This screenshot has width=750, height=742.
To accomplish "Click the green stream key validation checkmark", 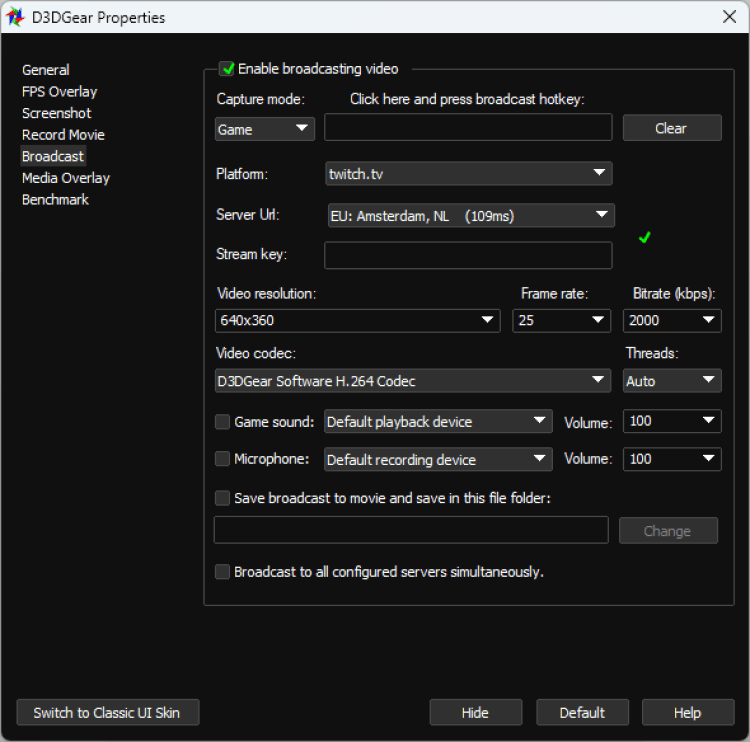I will pos(644,237).
